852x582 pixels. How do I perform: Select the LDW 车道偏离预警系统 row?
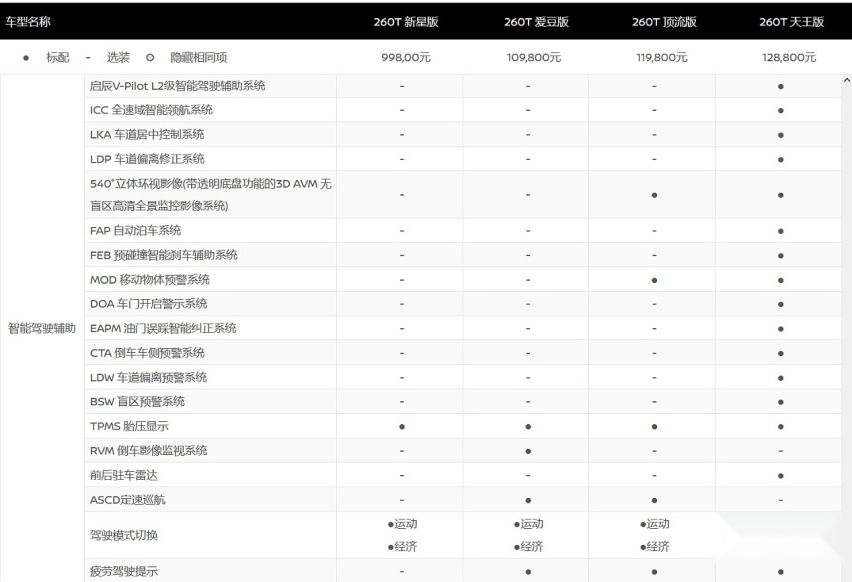coord(463,377)
